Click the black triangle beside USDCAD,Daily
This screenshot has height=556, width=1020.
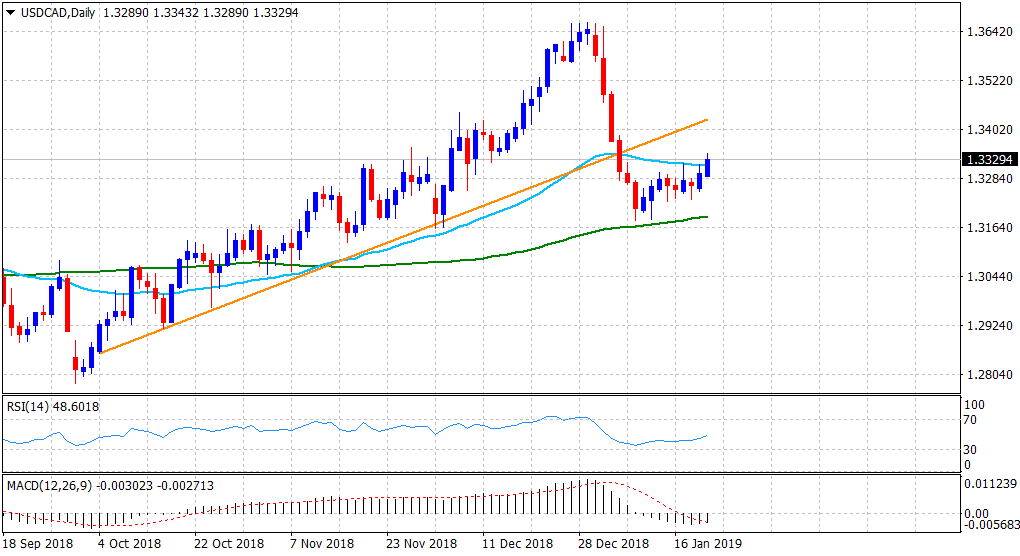(10, 13)
